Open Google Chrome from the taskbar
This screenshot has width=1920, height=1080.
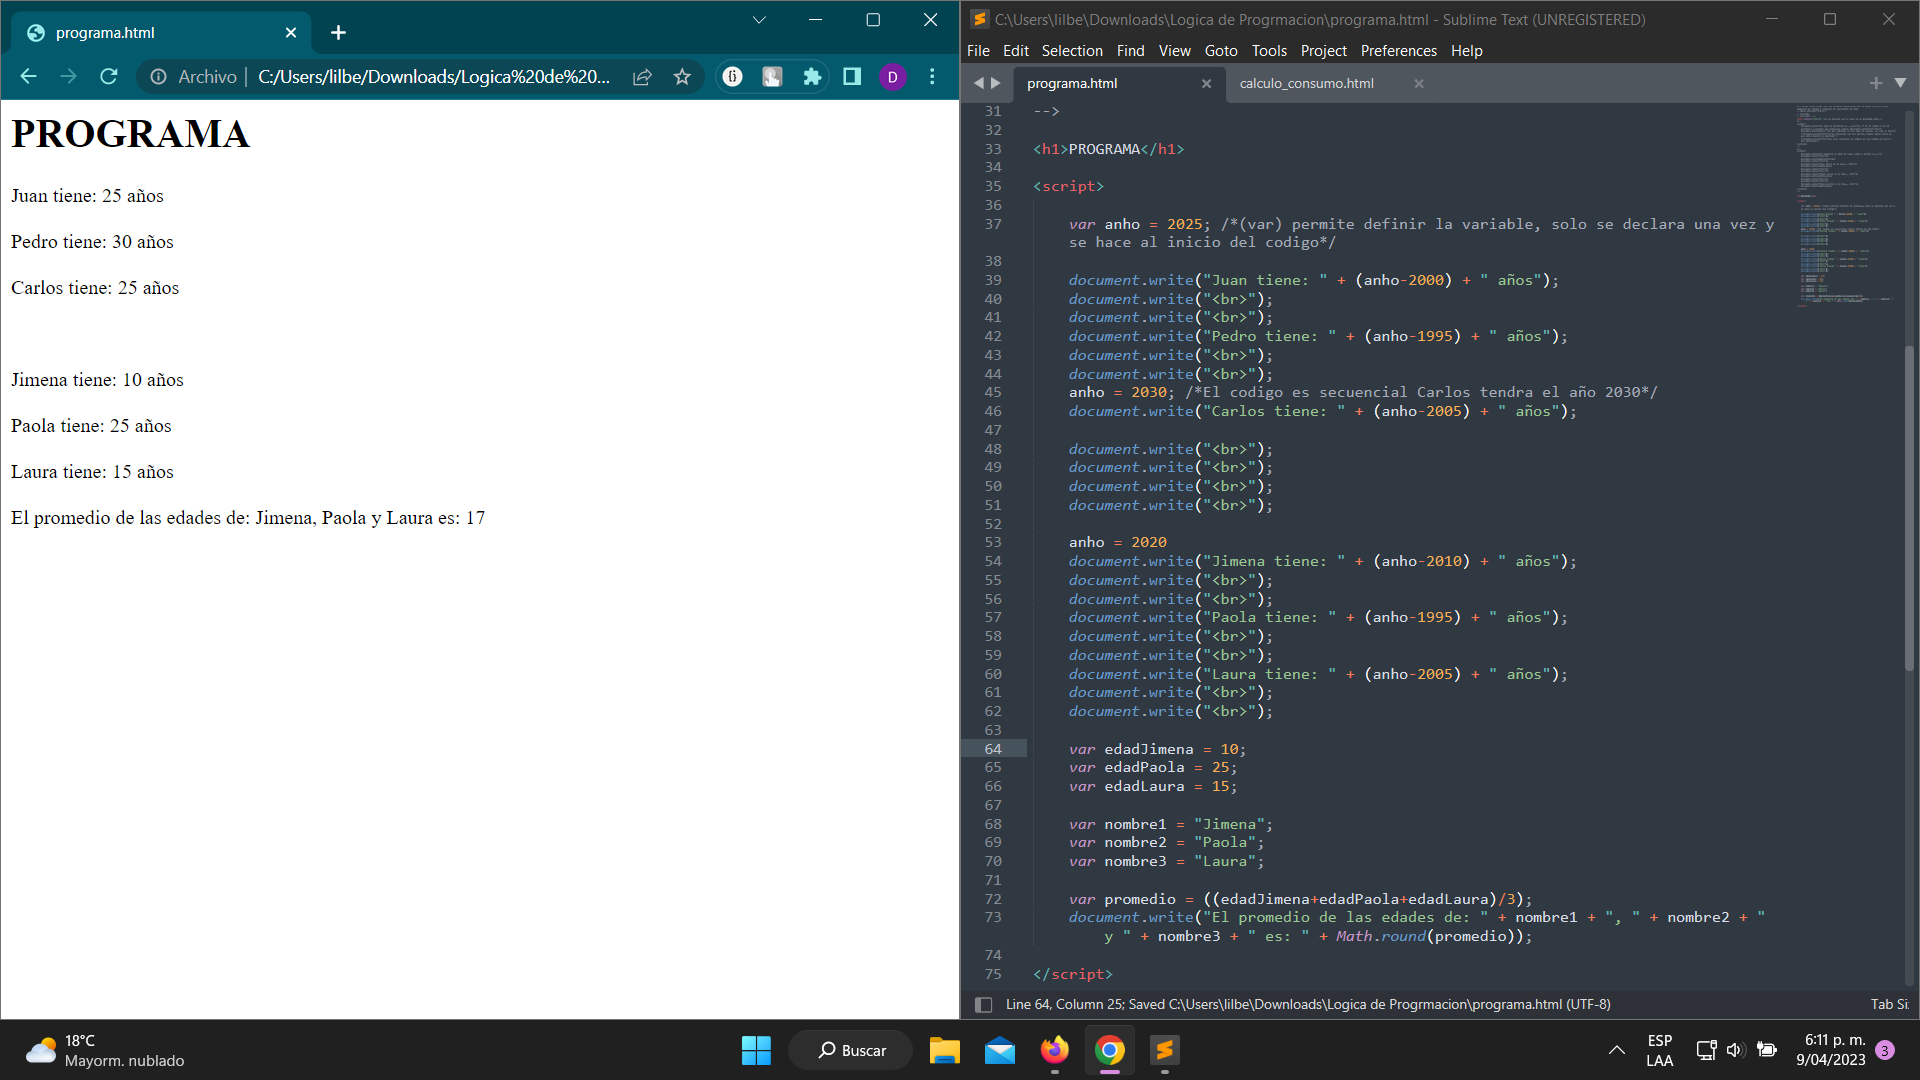[x=1109, y=1051]
